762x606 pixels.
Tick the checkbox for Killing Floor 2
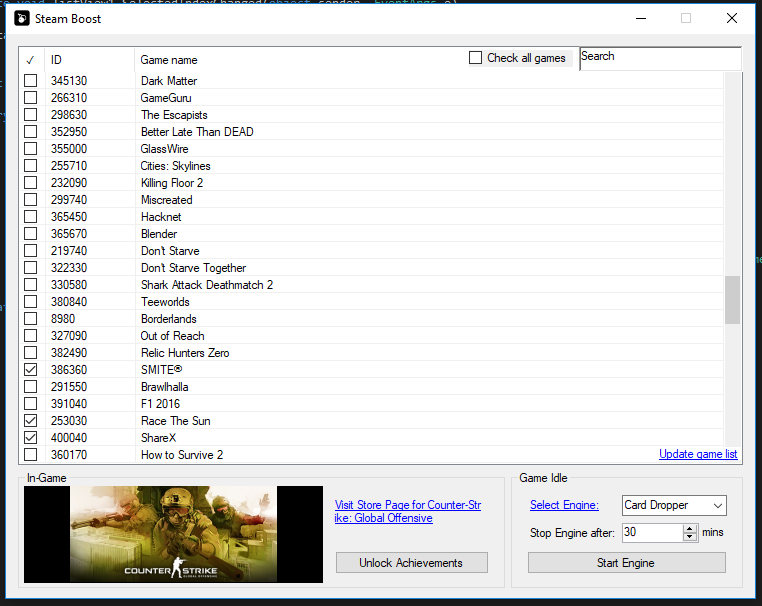[31, 182]
